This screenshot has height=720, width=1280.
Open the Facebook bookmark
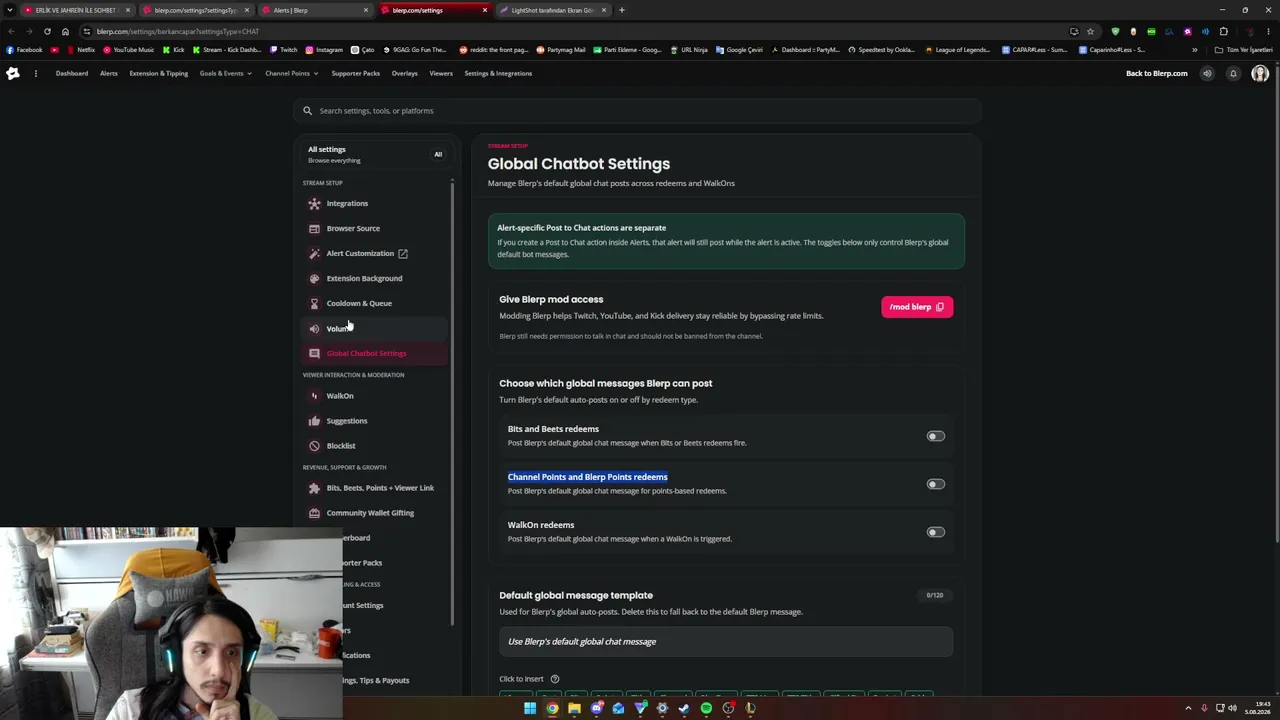(25, 50)
